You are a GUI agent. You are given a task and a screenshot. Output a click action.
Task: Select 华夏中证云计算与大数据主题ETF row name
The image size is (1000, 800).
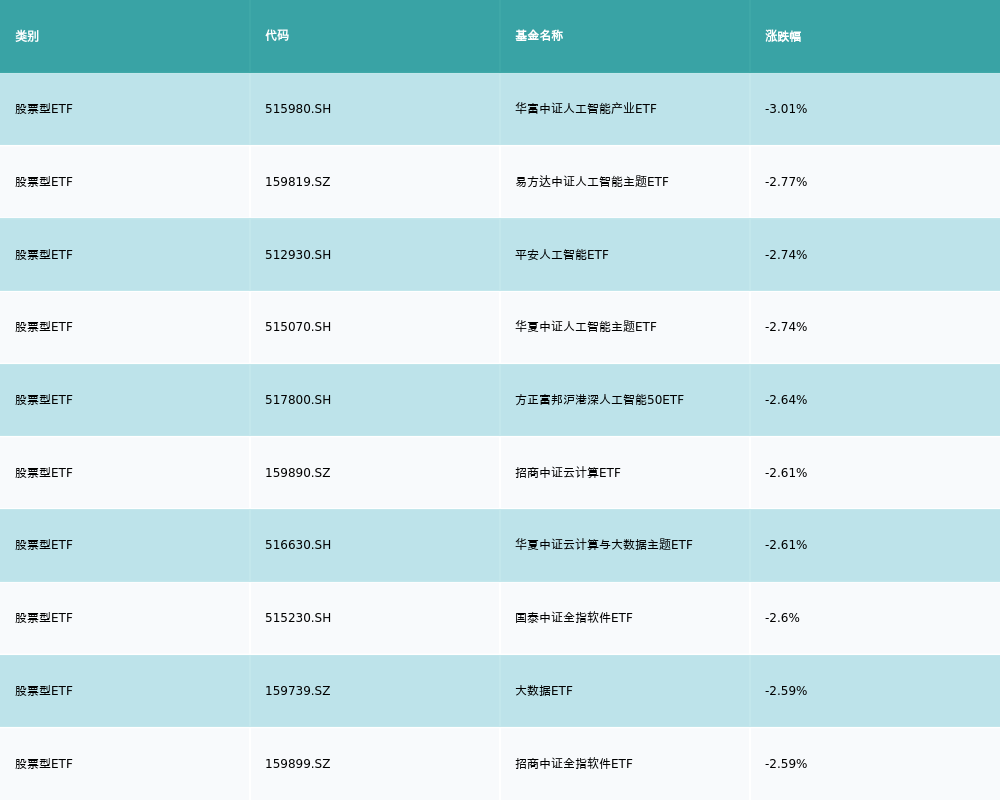tap(604, 545)
